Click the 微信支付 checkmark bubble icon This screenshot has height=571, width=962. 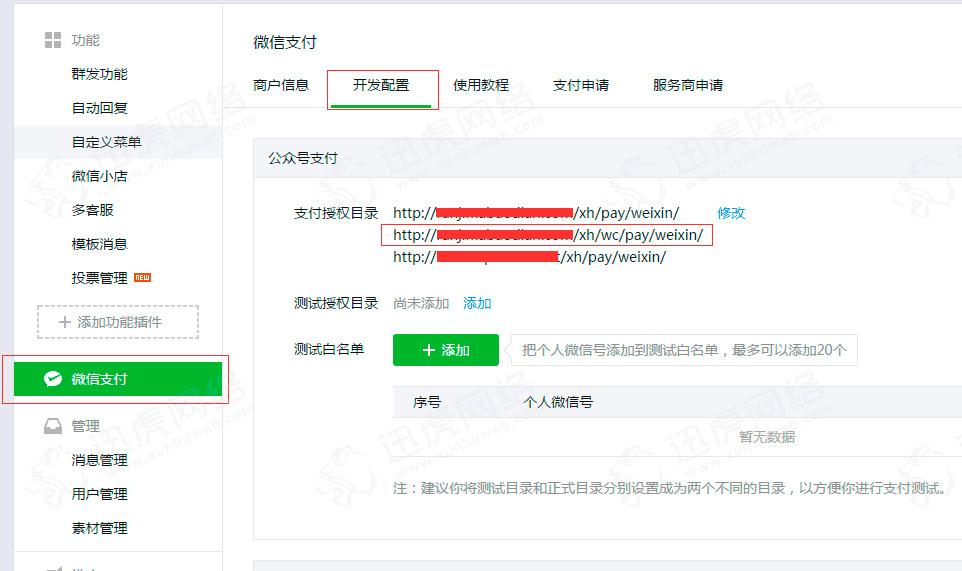tap(52, 379)
